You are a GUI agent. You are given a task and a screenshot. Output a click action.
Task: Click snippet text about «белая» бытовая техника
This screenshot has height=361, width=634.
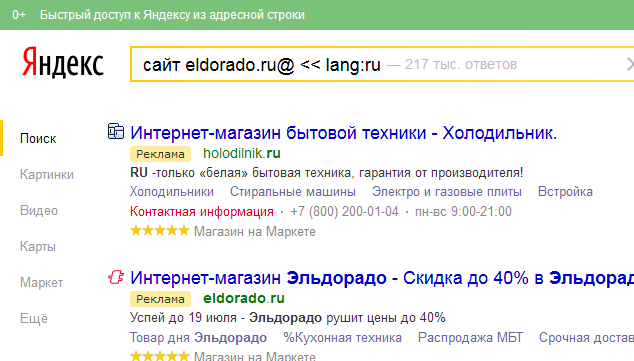pos(327,173)
